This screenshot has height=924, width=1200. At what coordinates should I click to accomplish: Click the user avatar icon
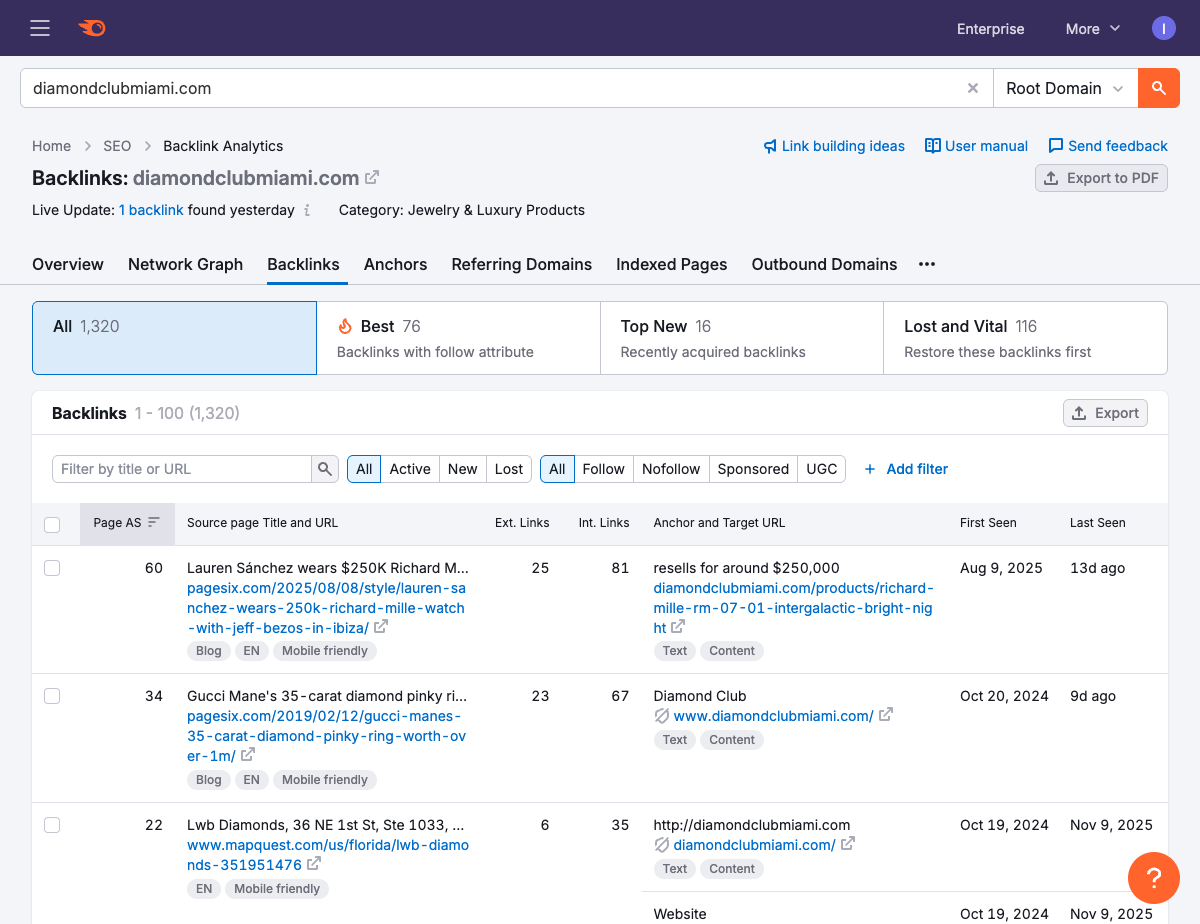point(1164,28)
